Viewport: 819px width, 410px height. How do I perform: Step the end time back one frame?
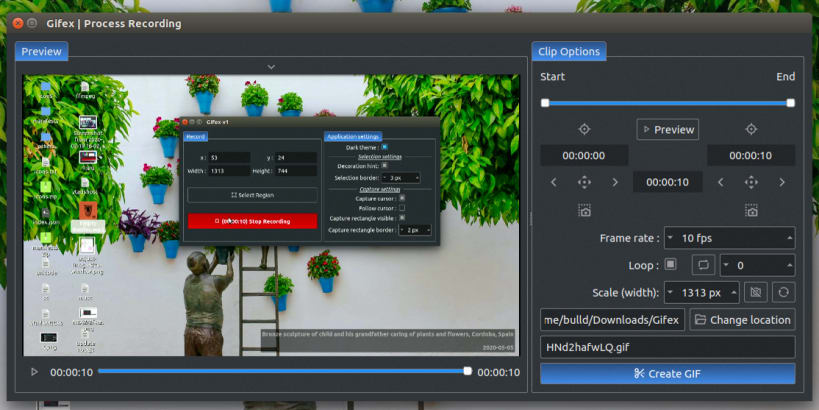[x=721, y=182]
